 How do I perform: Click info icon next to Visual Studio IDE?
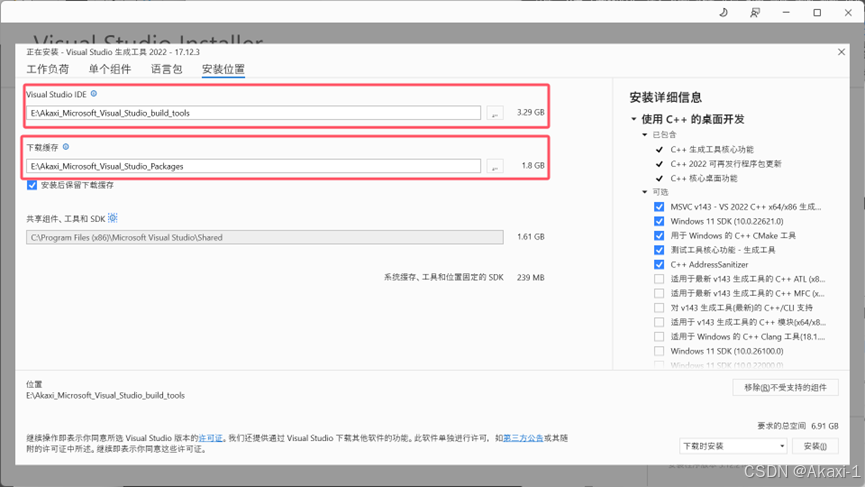(x=94, y=94)
